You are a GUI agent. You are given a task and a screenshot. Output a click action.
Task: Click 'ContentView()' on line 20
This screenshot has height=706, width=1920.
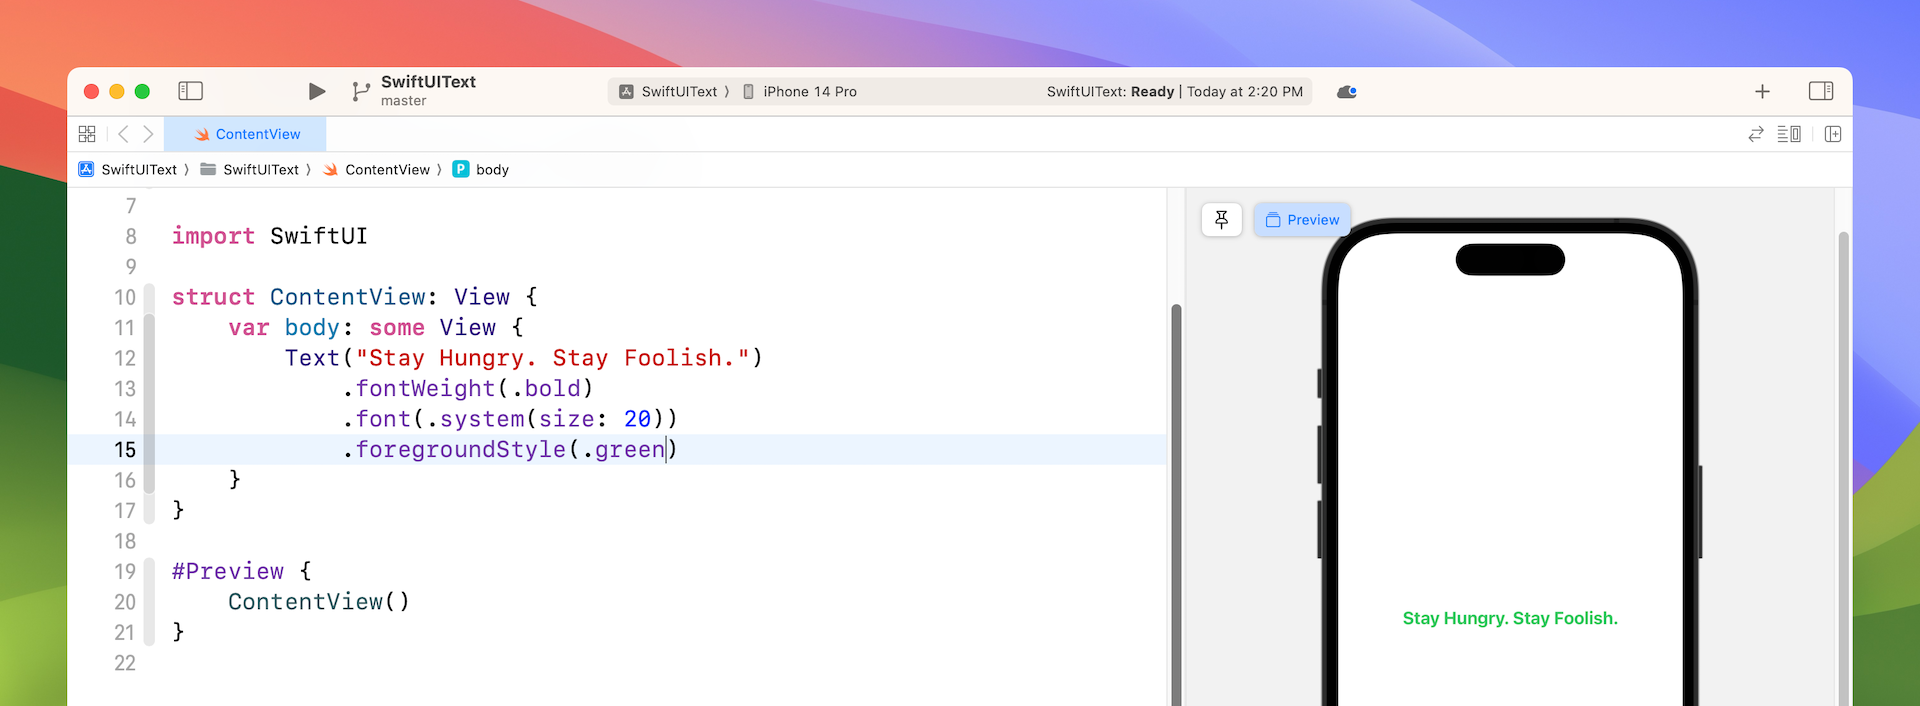(319, 602)
